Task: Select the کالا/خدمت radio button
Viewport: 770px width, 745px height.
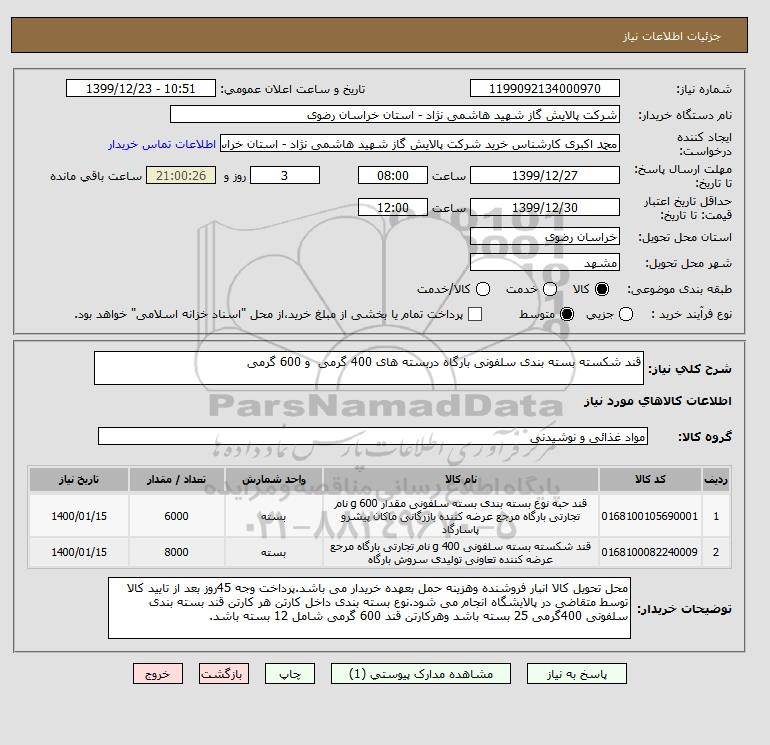Action: pyautogui.click(x=483, y=289)
